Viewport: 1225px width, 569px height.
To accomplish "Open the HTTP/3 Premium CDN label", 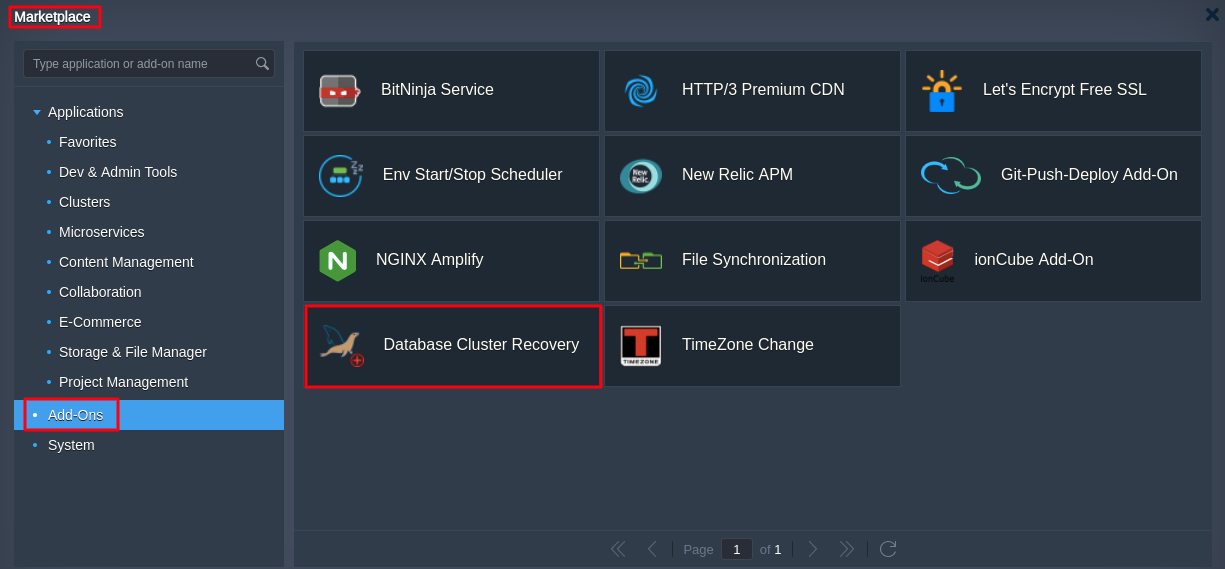I will coord(763,90).
